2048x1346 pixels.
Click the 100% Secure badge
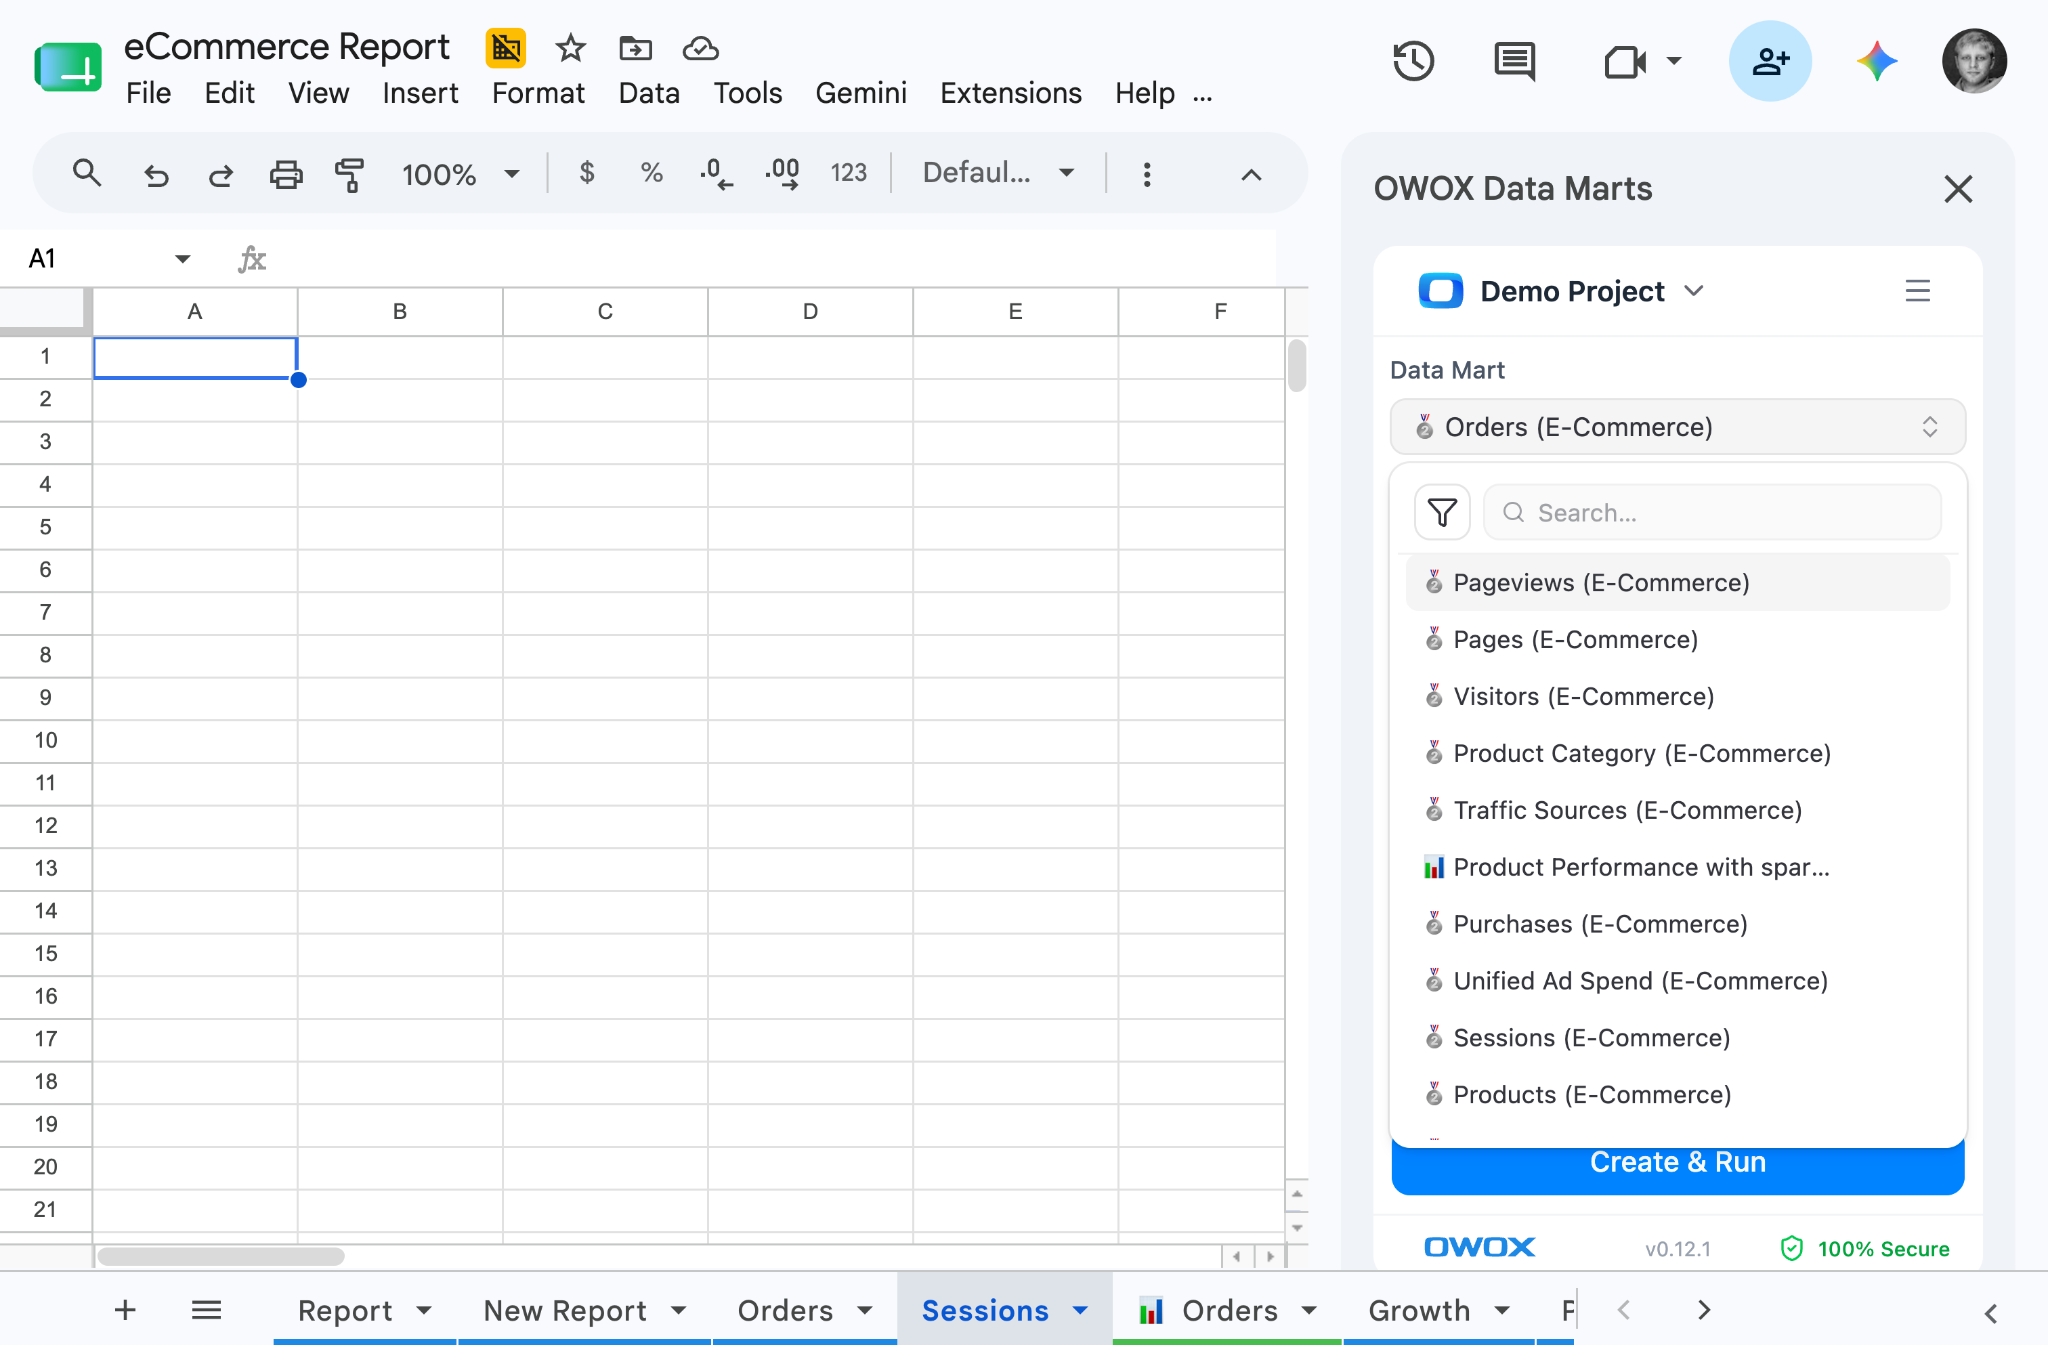click(x=1865, y=1248)
